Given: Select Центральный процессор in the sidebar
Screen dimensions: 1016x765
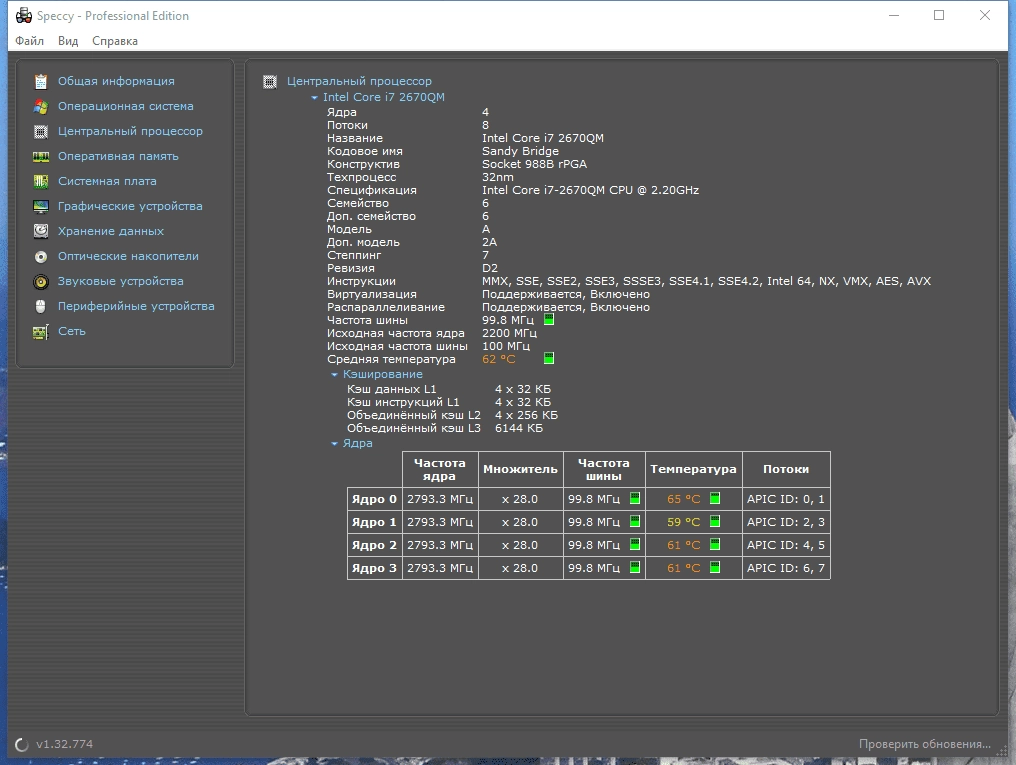Looking at the screenshot, I should pos(130,131).
